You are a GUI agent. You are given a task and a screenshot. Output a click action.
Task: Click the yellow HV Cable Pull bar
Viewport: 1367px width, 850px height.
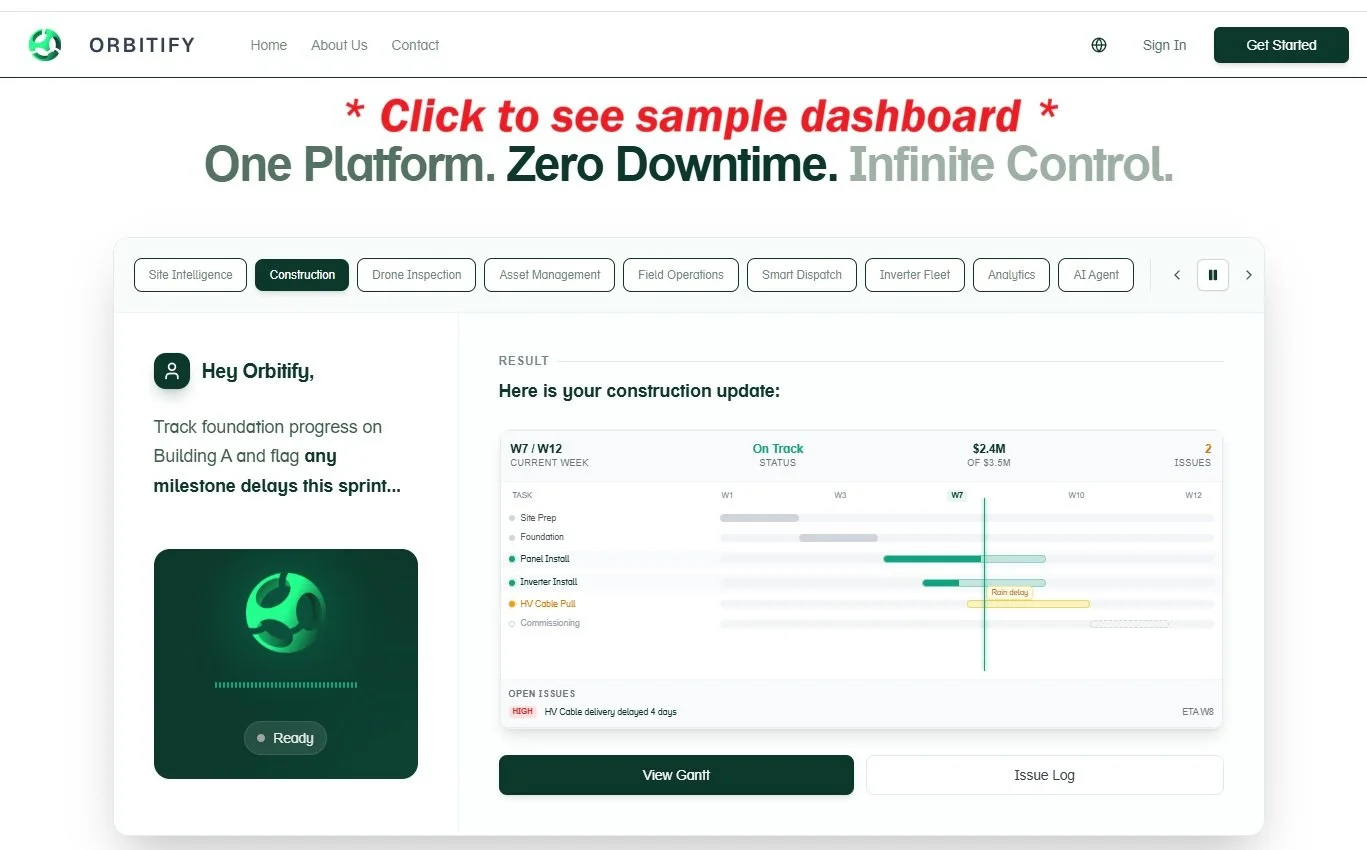pyautogui.click(x=1028, y=604)
